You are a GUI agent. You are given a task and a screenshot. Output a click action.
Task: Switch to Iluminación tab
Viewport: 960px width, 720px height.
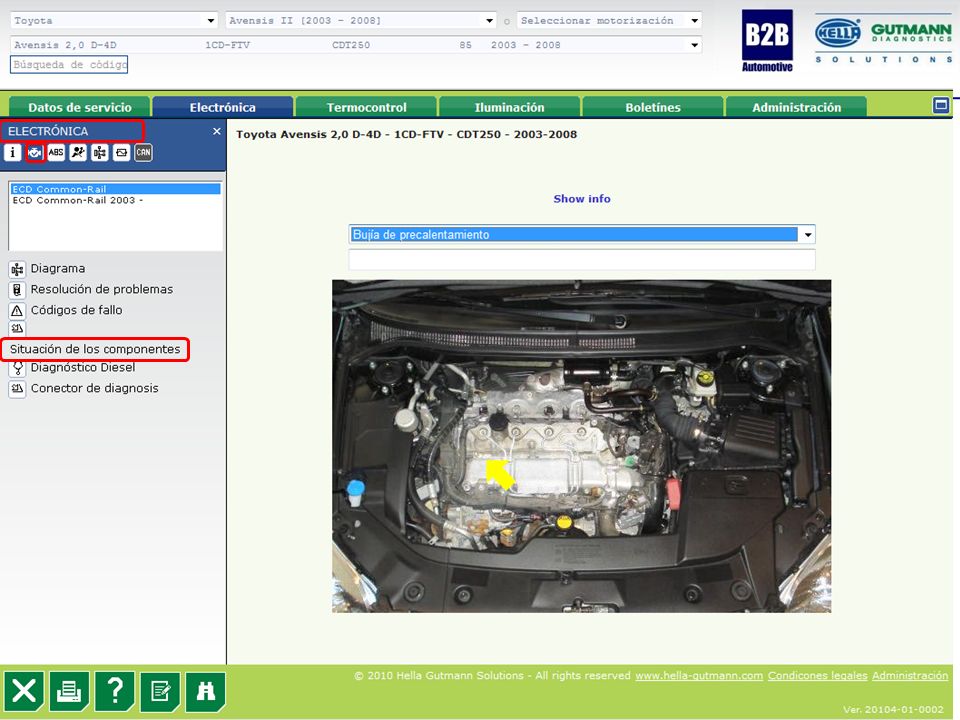coord(509,107)
